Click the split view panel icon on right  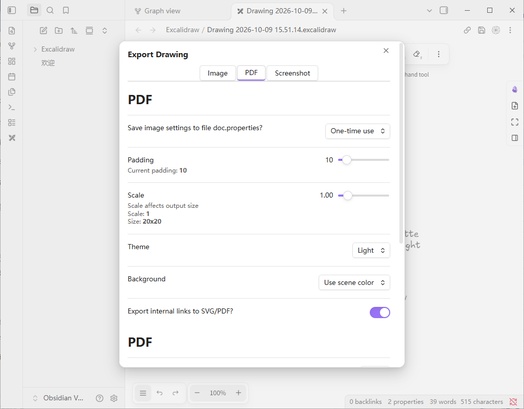point(515,138)
